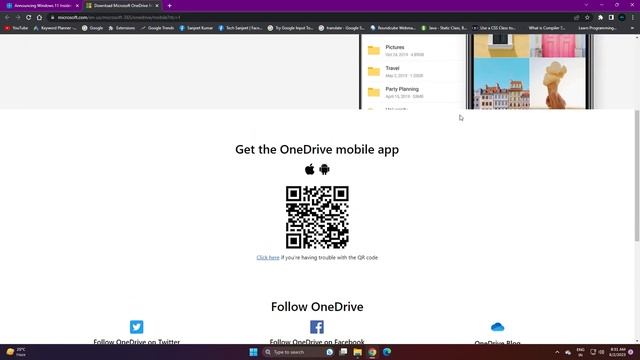Open the YouTube bookmark

[x=16, y=28]
